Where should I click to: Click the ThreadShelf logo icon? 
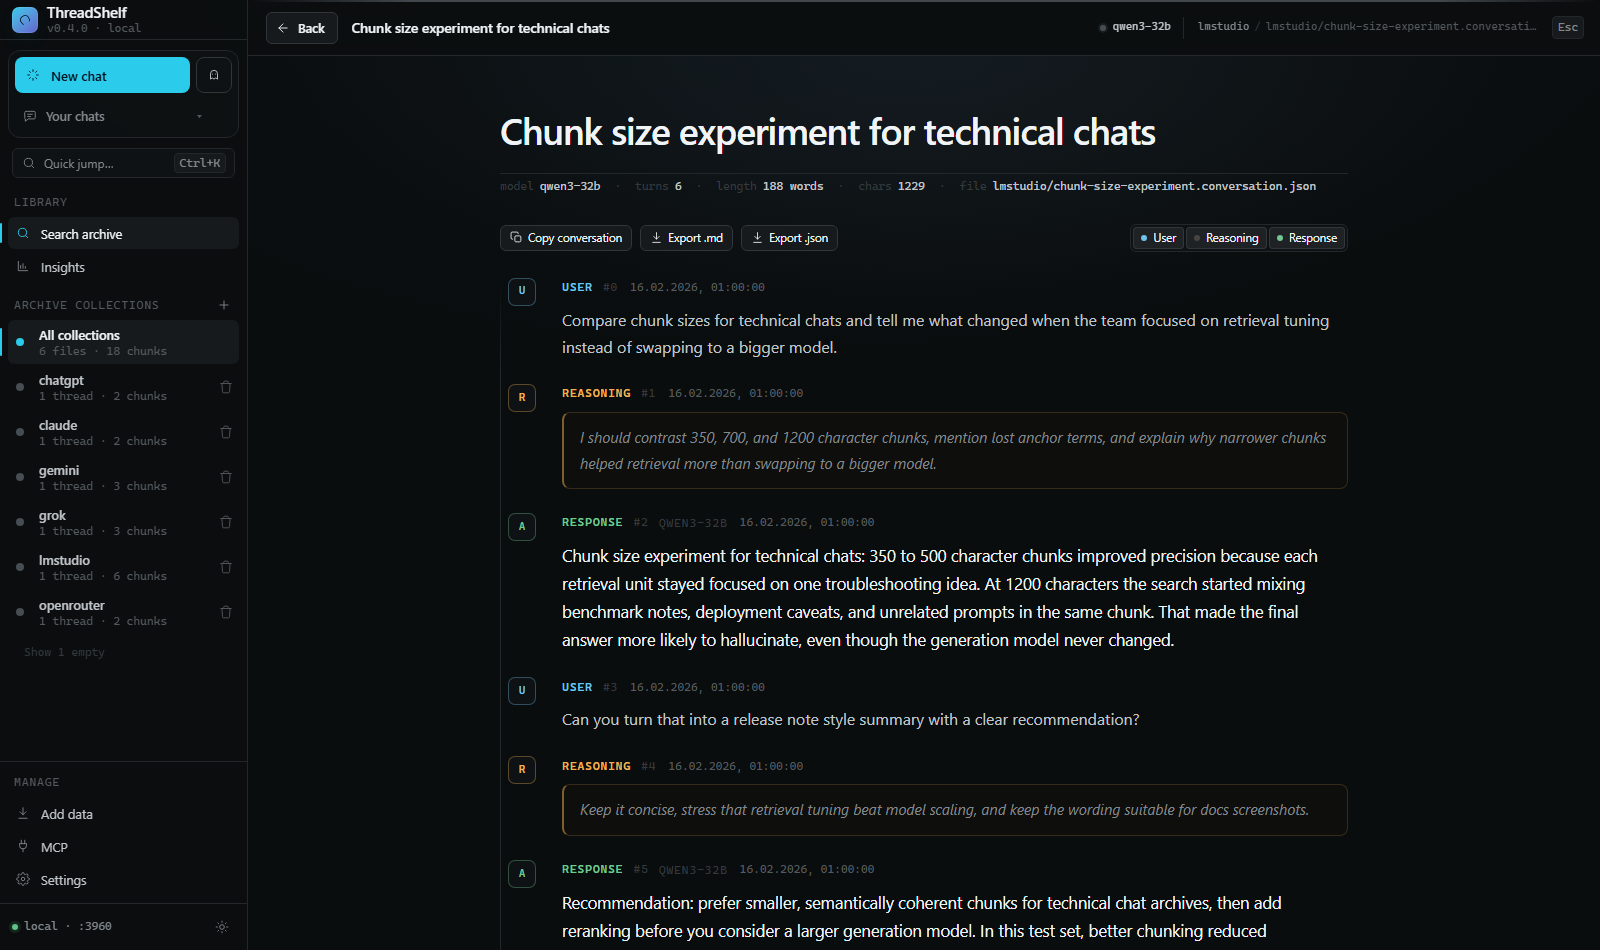[x=25, y=19]
